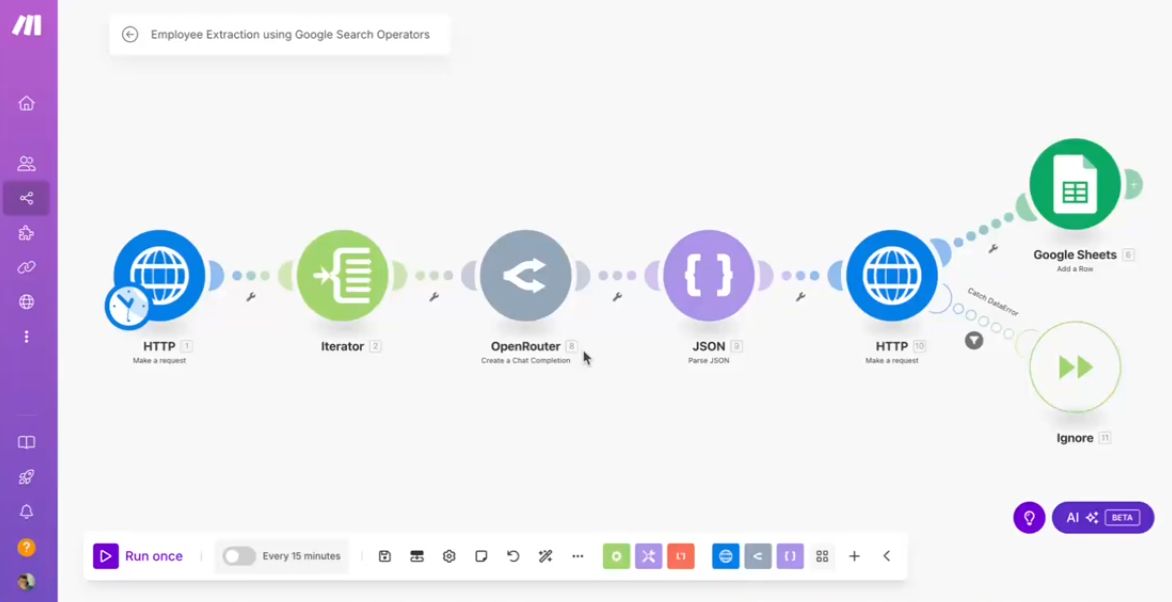Add a favorite with the plus icon

tap(854, 556)
